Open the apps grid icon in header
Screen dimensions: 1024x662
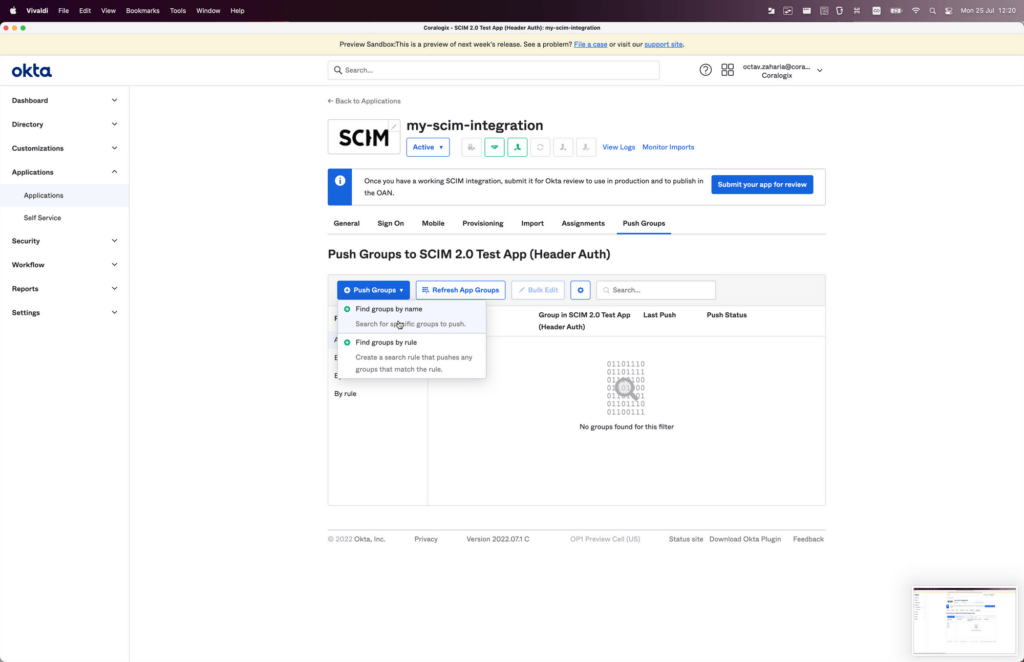point(728,70)
